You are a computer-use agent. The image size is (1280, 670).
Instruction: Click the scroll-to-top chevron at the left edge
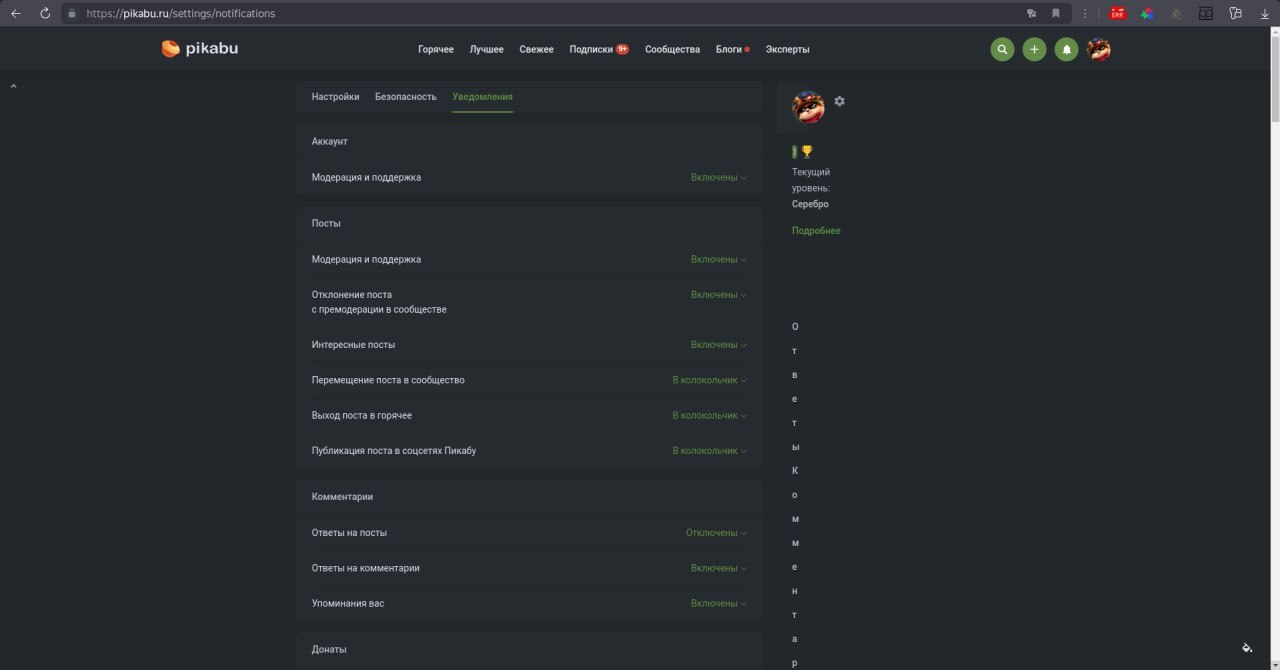[14, 87]
